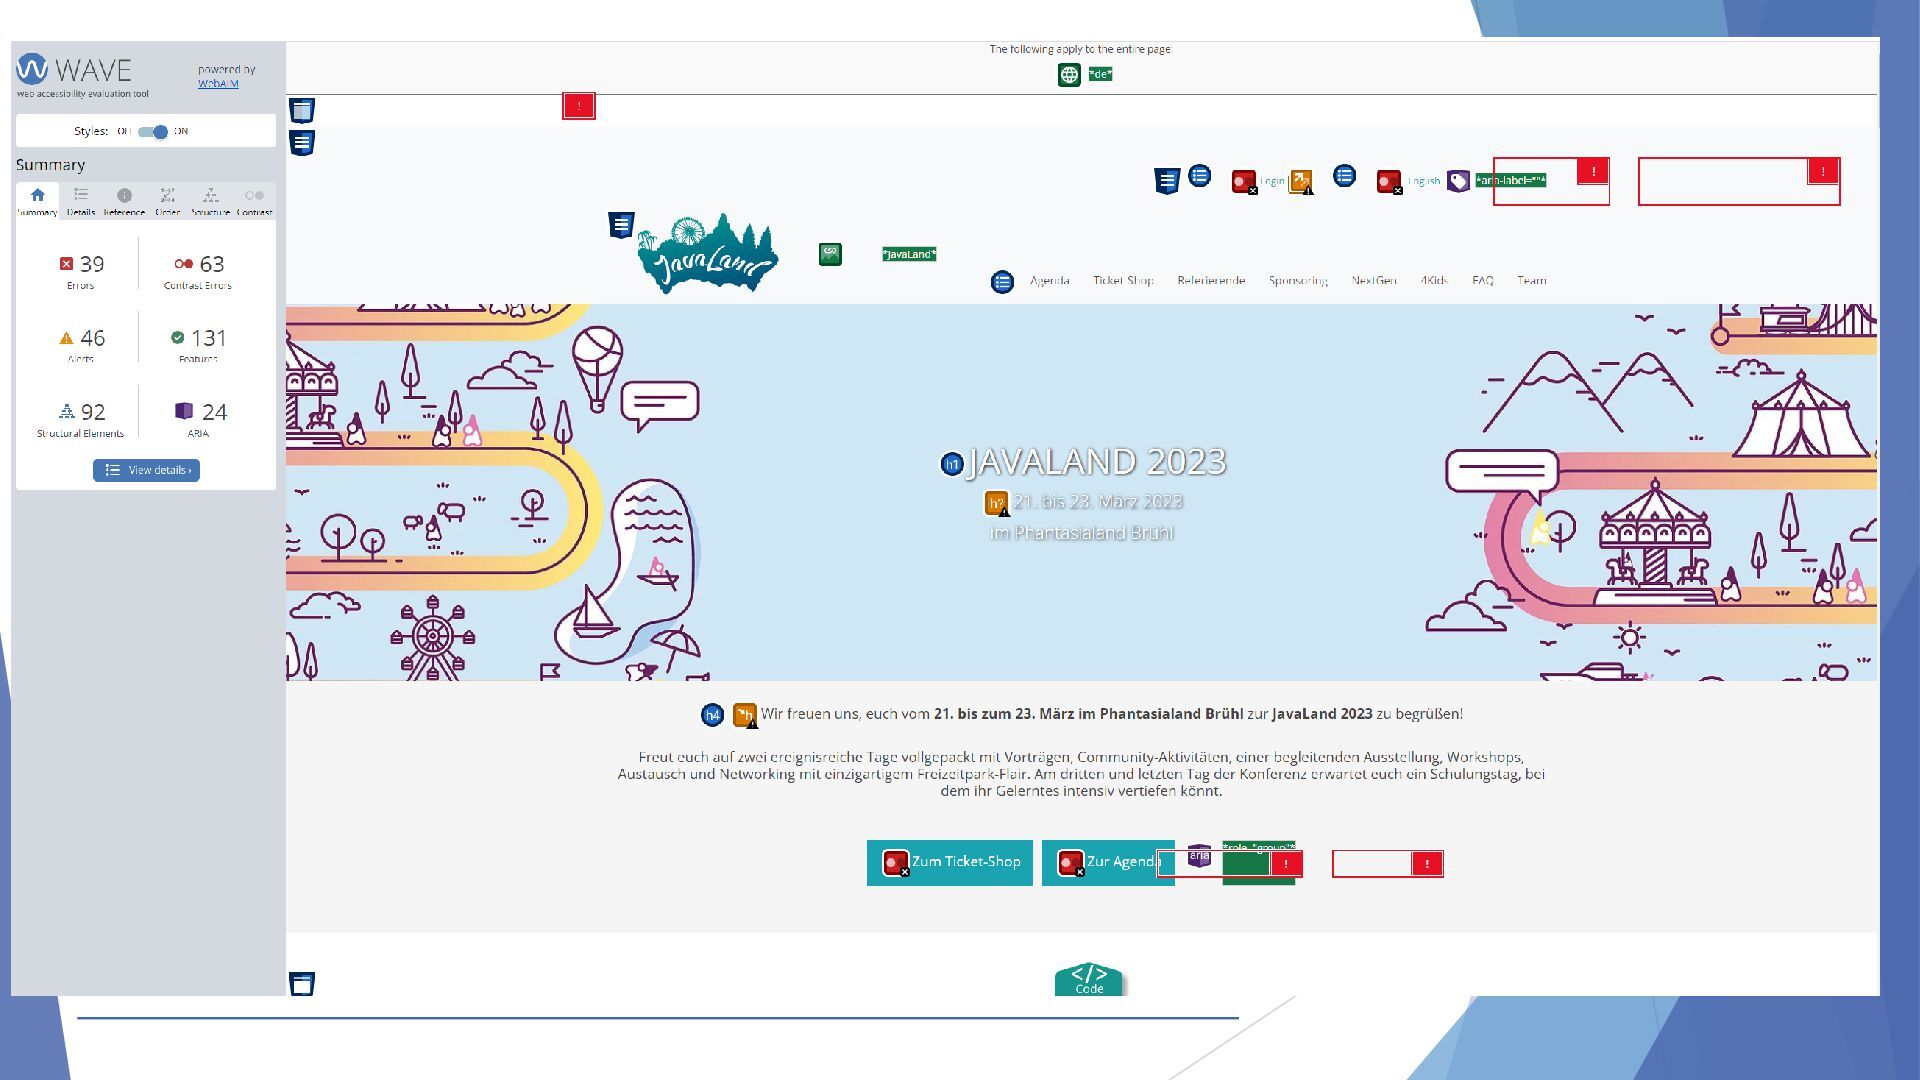Click the green Features checkmark icon
Image resolution: width=1920 pixels, height=1080 pixels.
177,338
